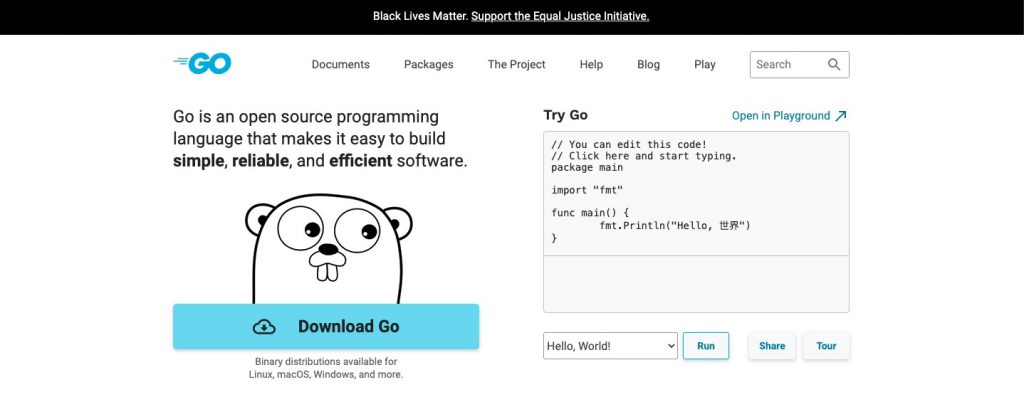Click the cloud download icon on Download Go
This screenshot has width=1024, height=397.
pyautogui.click(x=264, y=326)
